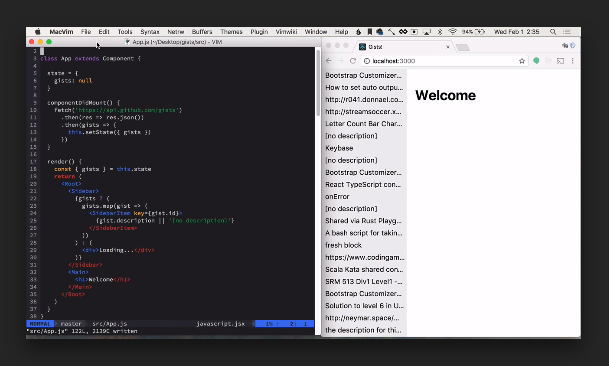
Task: Close the Gists tab in Chrome
Action: click(x=447, y=47)
